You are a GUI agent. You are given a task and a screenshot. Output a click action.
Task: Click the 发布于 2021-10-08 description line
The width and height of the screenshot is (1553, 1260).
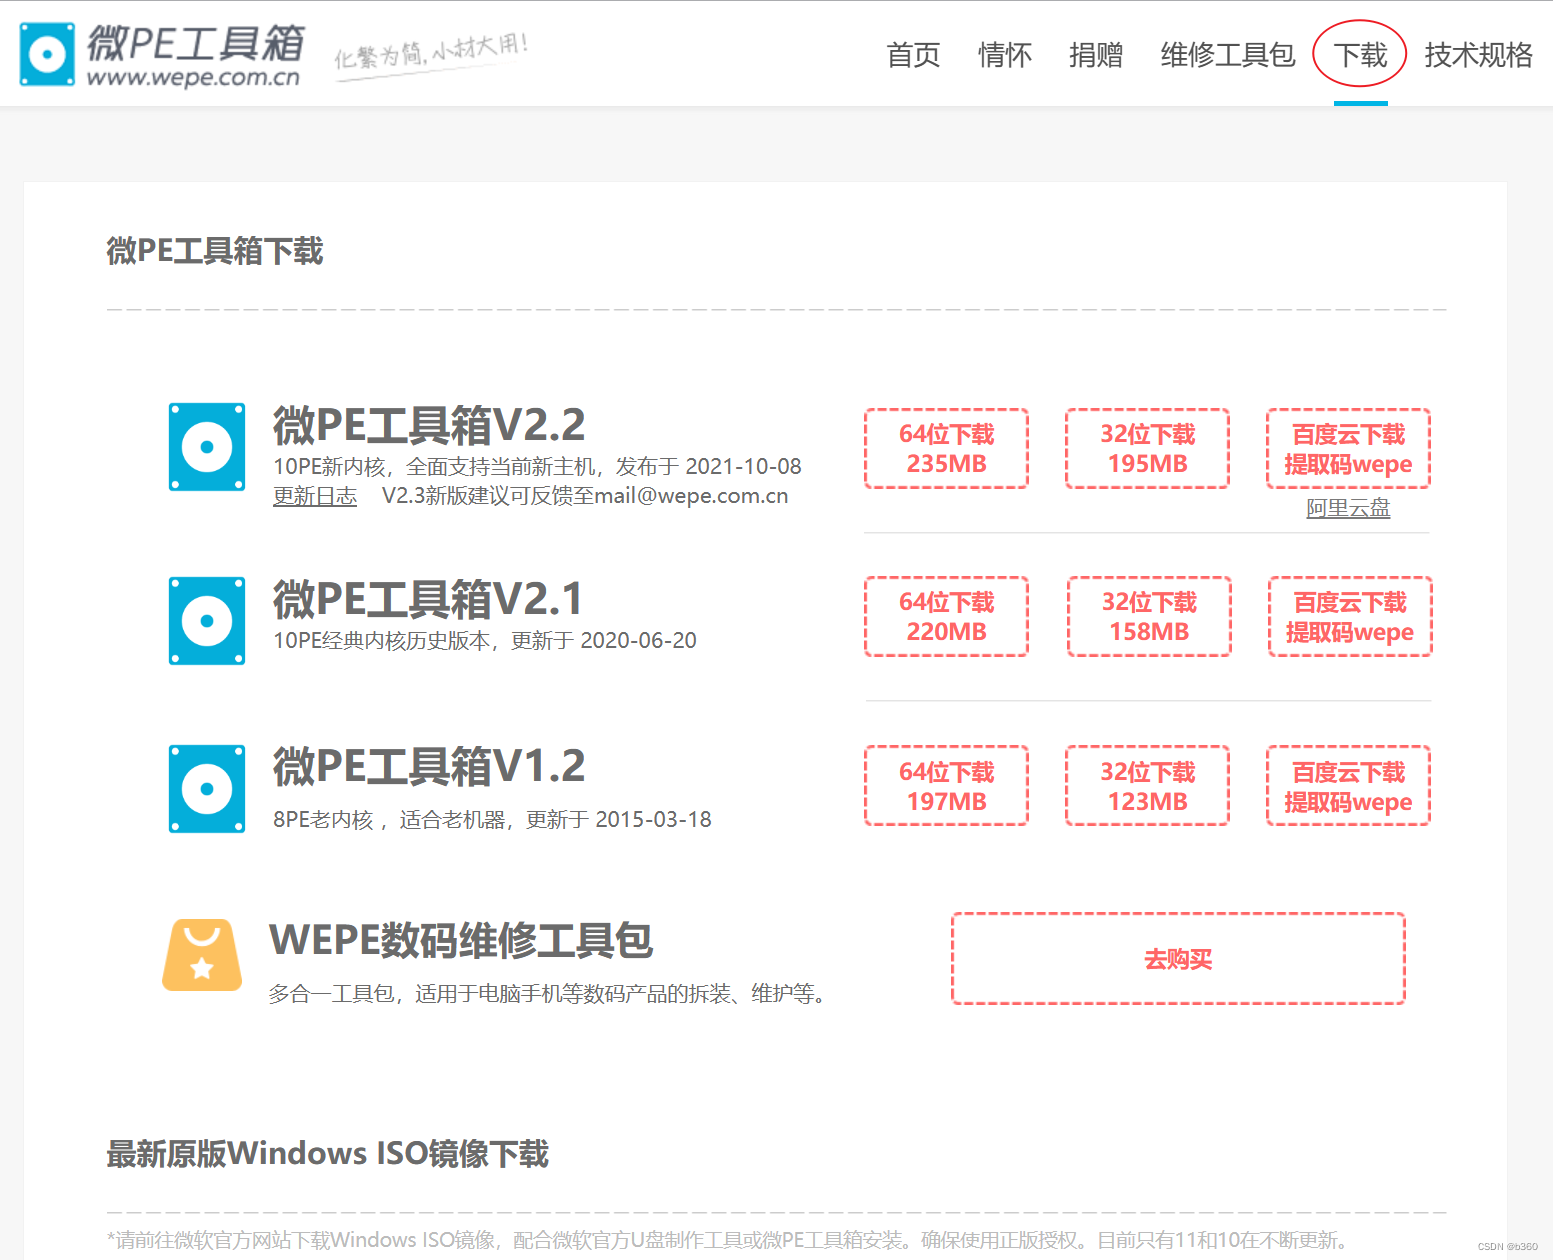pos(537,466)
